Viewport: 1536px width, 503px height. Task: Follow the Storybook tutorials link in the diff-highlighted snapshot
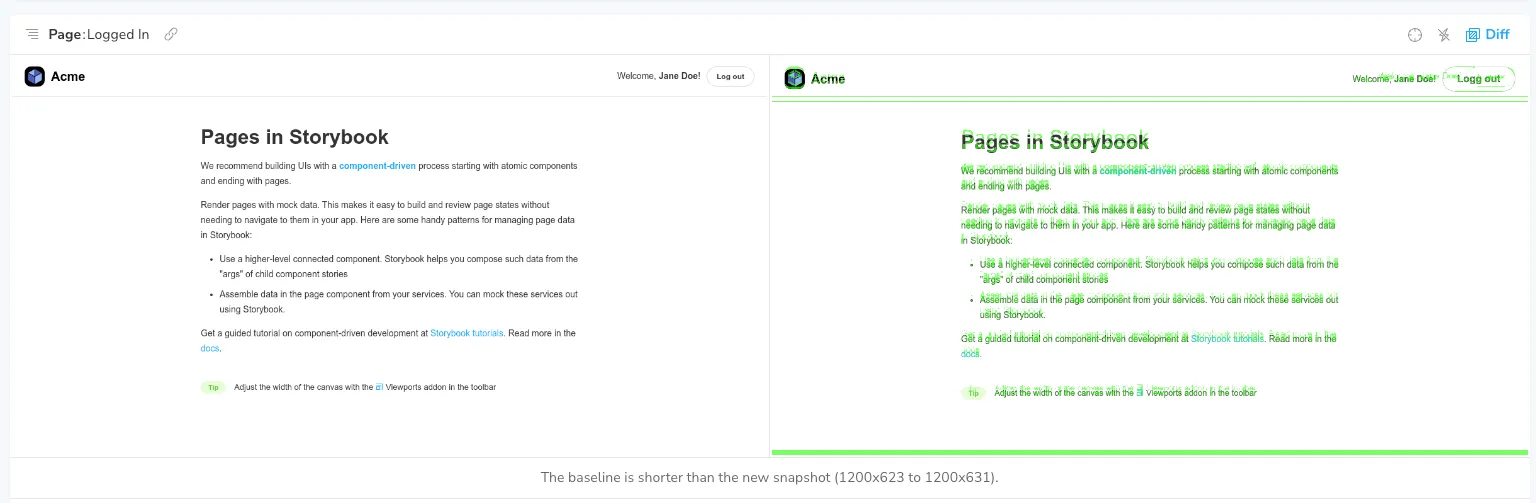point(1226,339)
